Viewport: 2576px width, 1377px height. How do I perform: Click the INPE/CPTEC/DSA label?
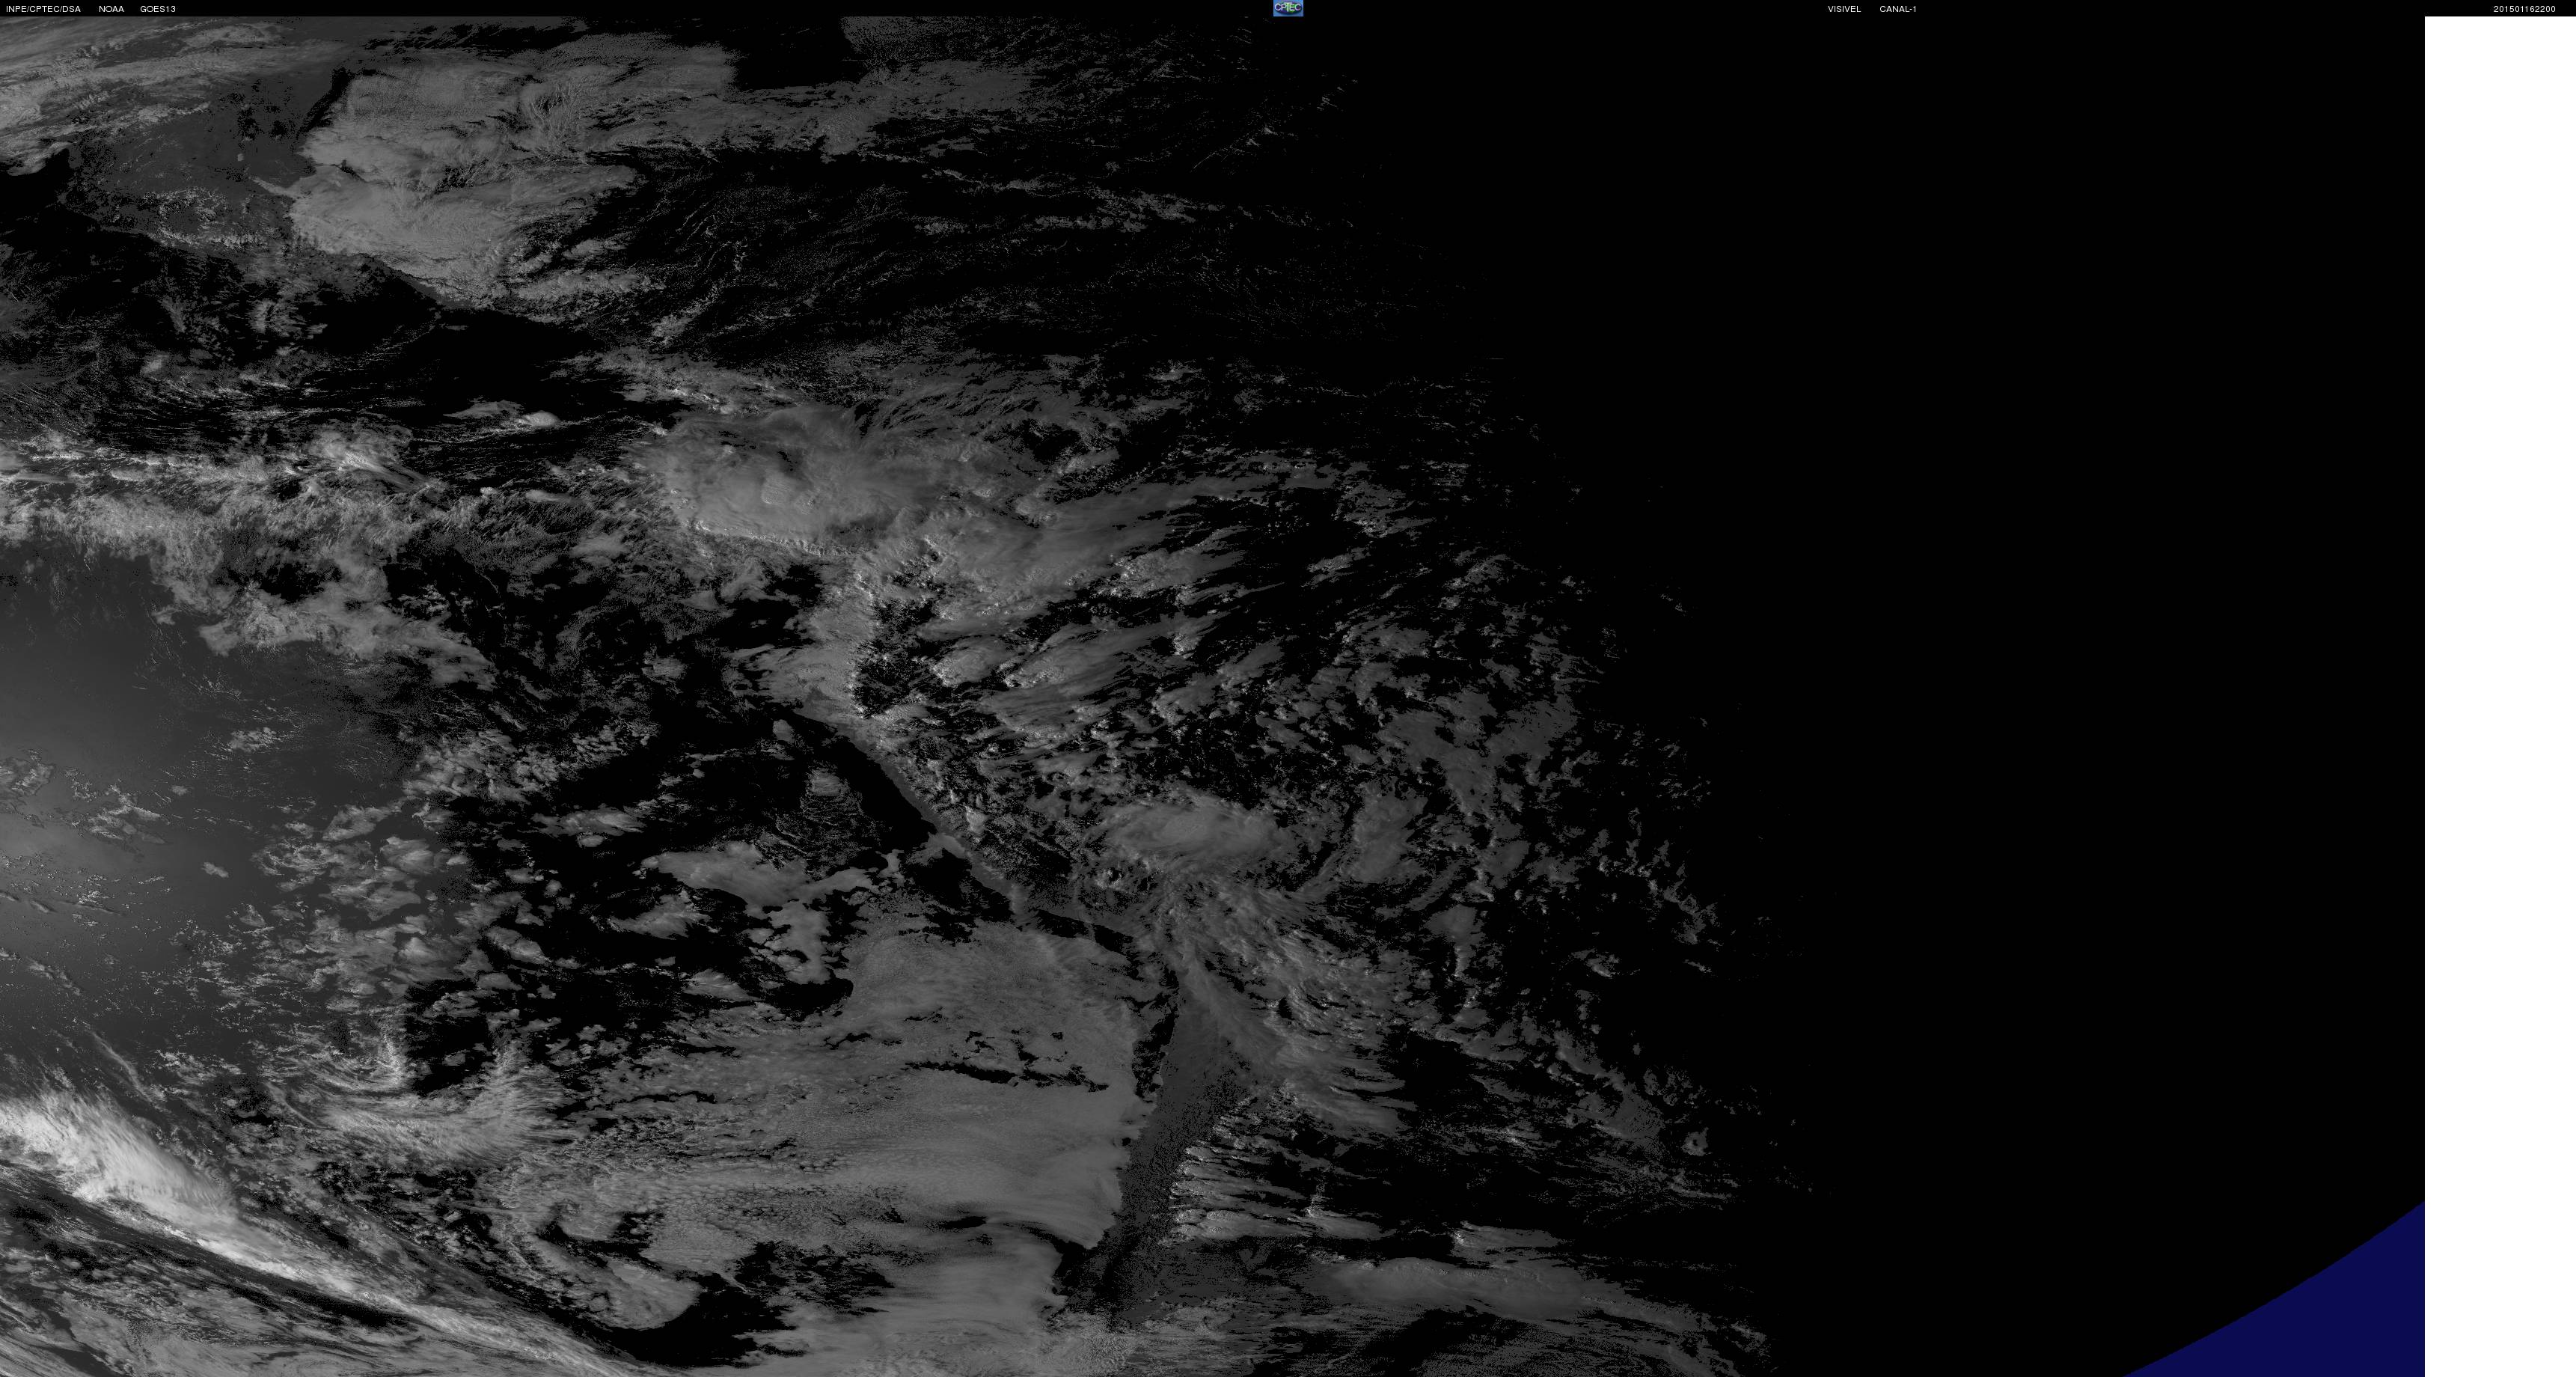tap(43, 9)
